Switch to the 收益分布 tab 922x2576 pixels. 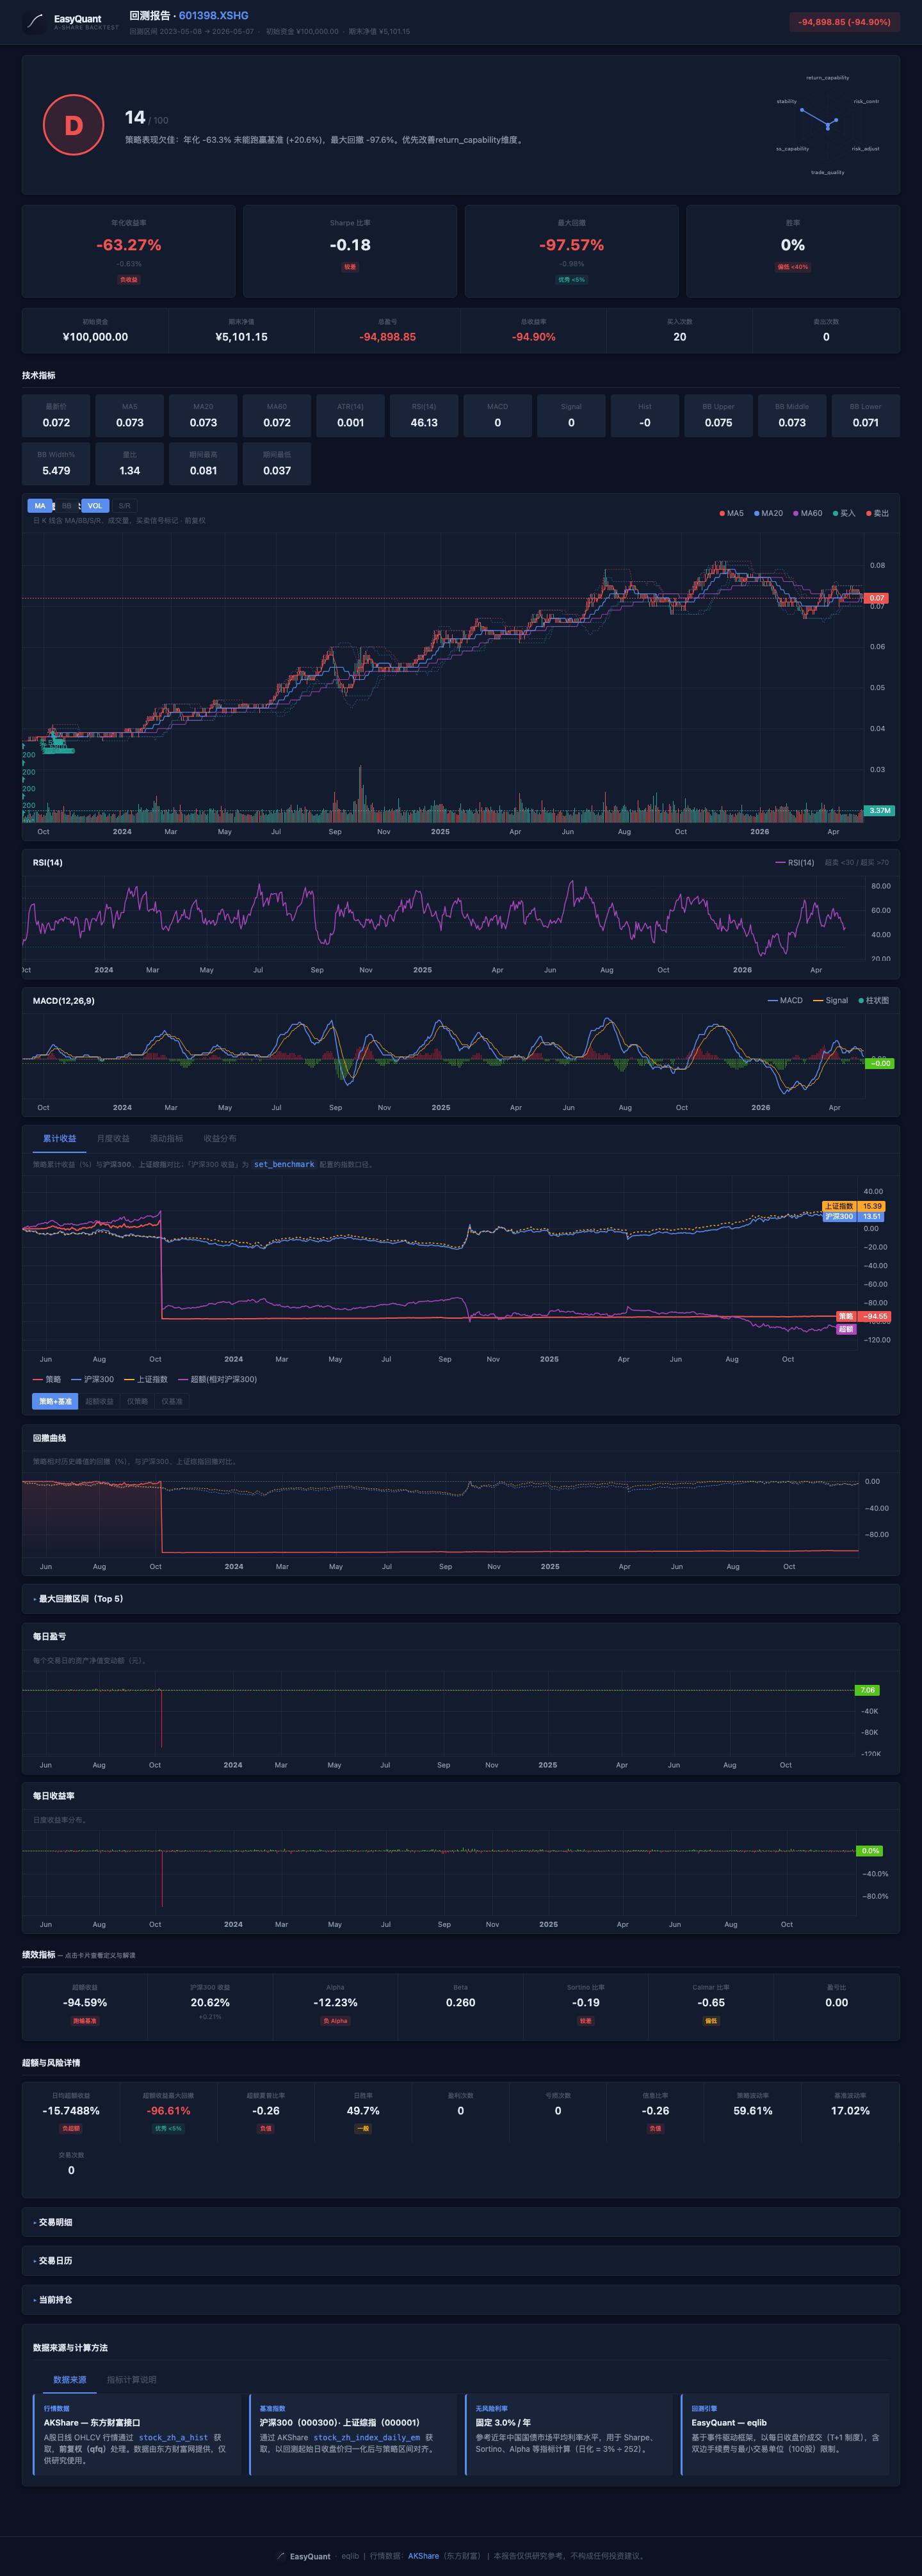(x=220, y=1138)
